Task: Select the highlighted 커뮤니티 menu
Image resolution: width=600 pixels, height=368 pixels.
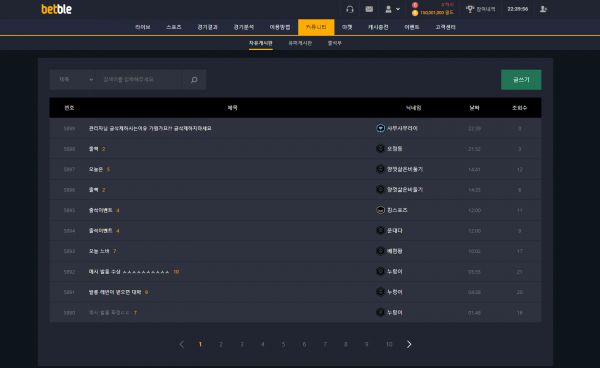Action: click(x=316, y=27)
